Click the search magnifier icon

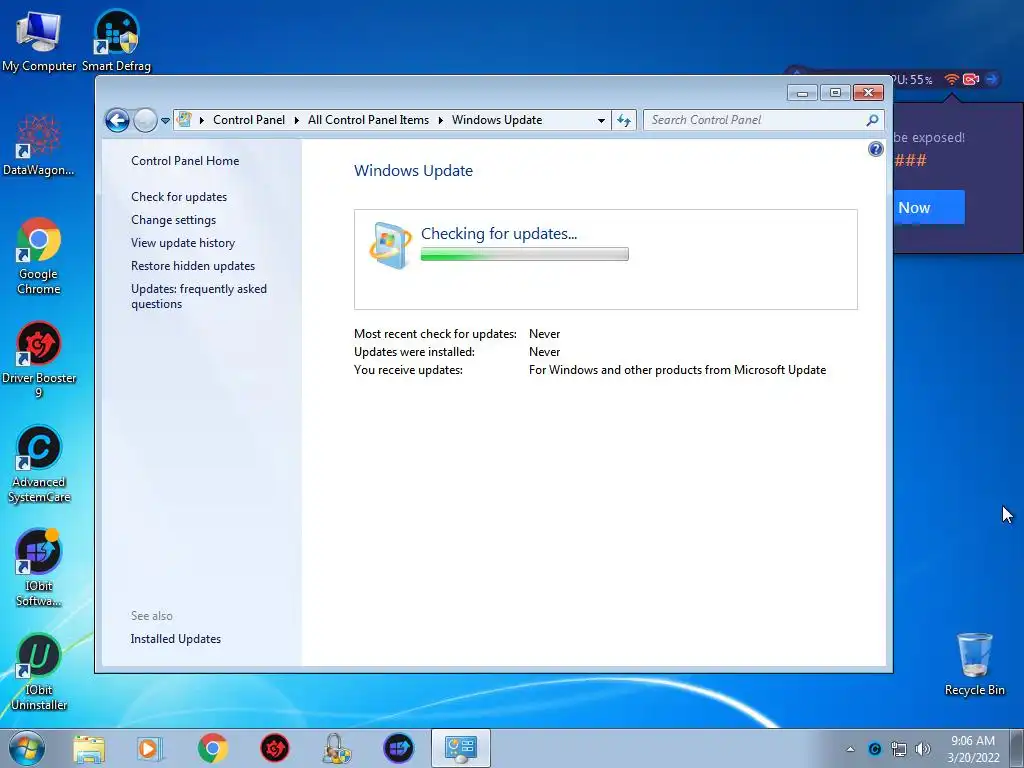(x=872, y=120)
